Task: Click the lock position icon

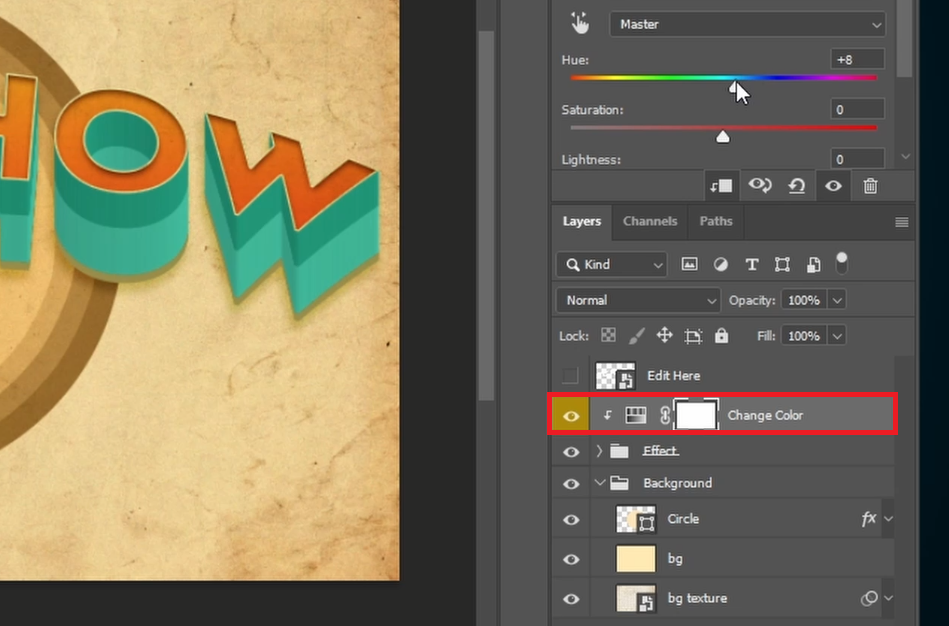Action: coord(664,336)
